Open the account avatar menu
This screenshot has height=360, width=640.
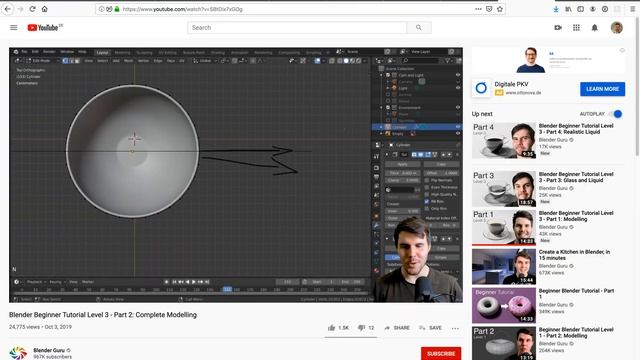pyautogui.click(x=617, y=27)
